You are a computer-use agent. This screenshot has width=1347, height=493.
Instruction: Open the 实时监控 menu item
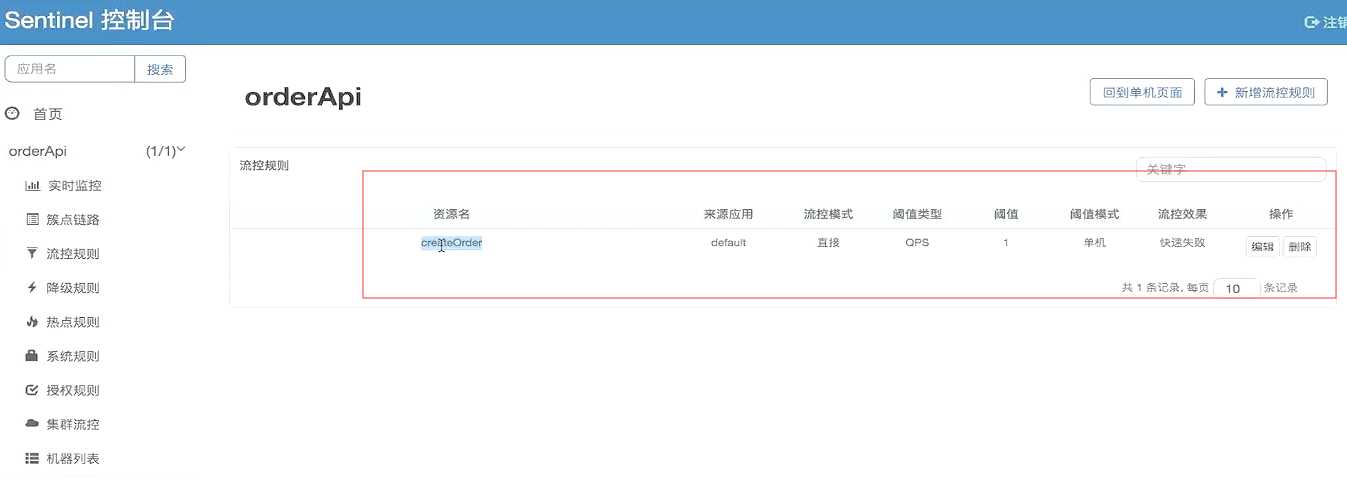(74, 186)
